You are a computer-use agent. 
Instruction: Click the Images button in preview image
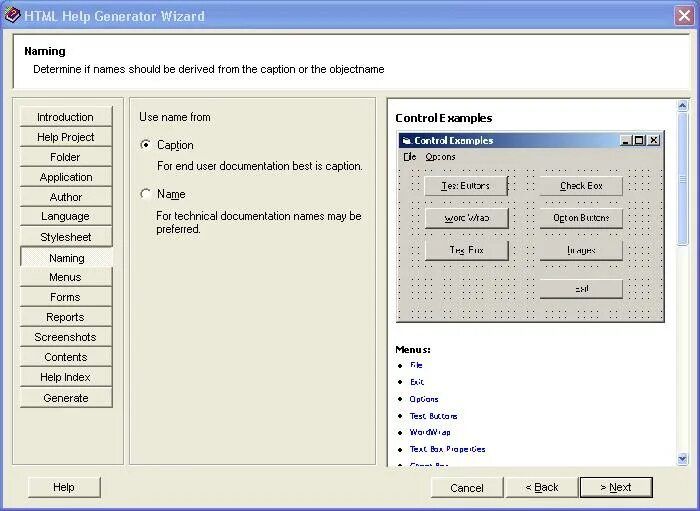[581, 250]
